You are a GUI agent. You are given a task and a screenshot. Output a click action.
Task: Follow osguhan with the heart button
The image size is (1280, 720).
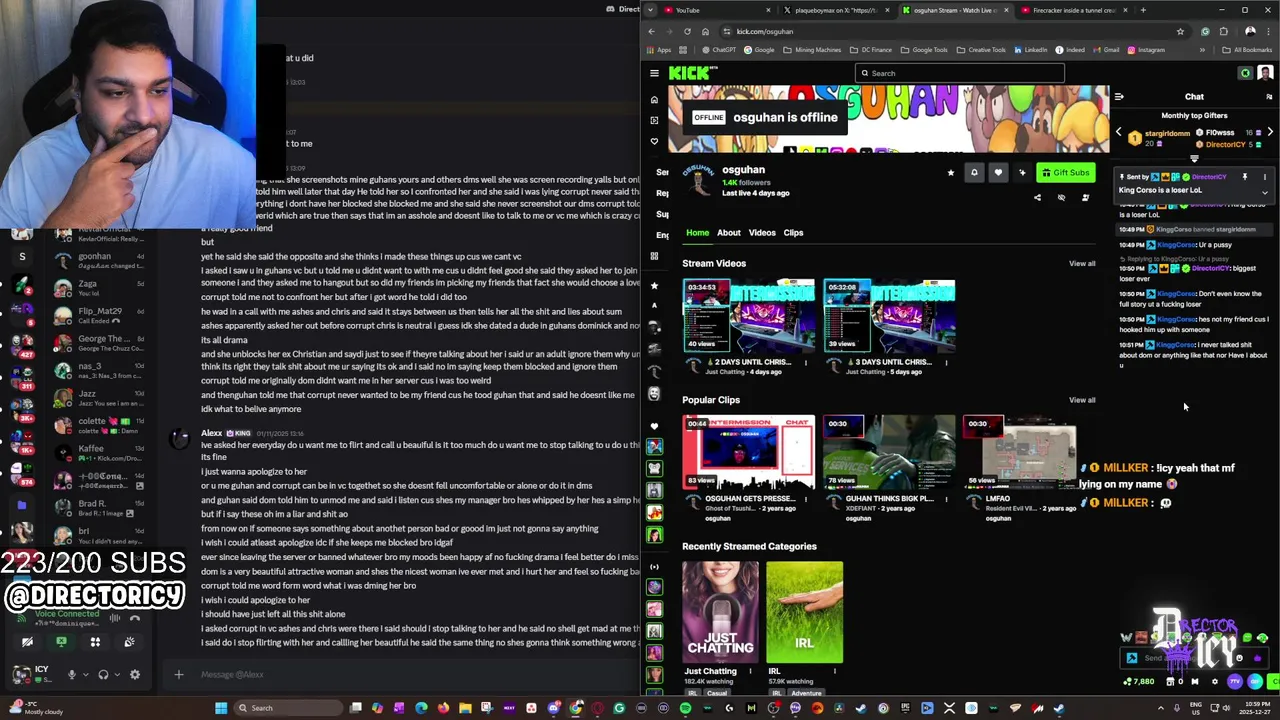(998, 173)
